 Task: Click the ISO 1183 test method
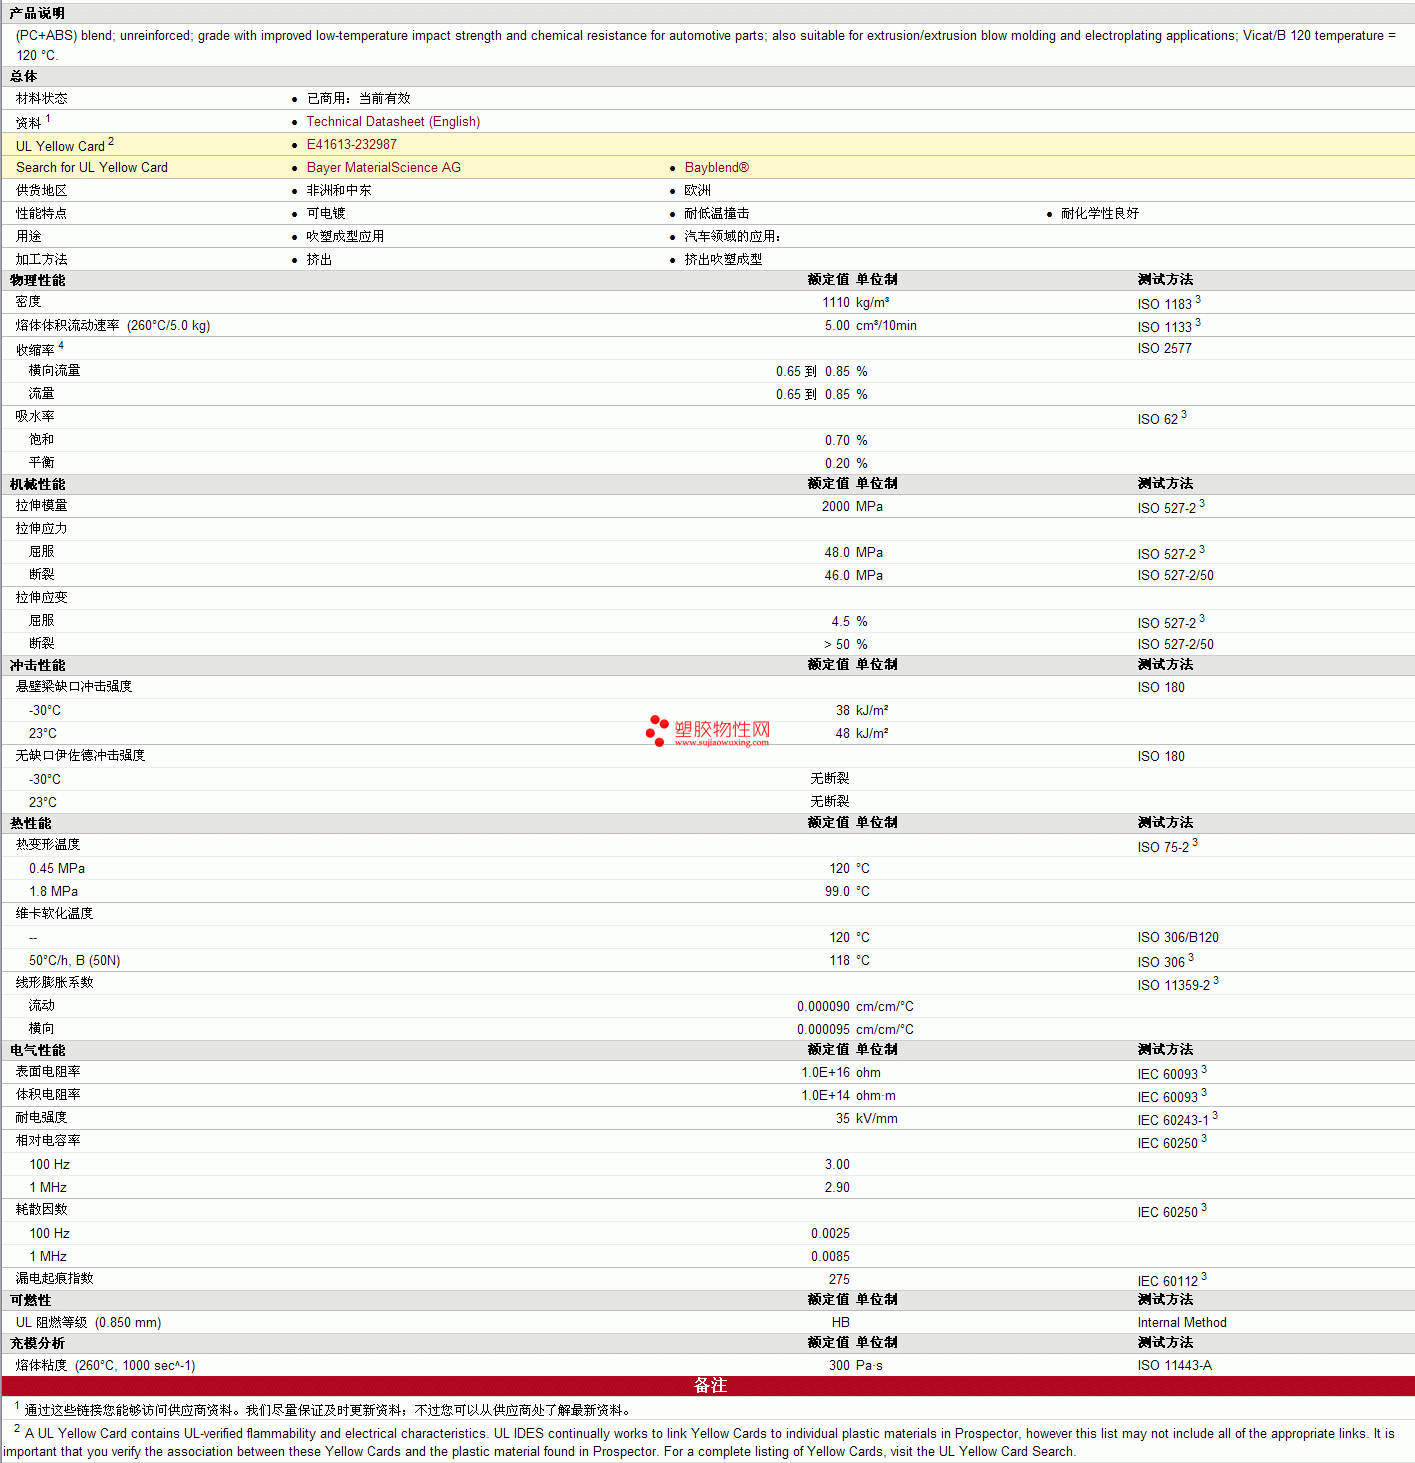pyautogui.click(x=1164, y=303)
